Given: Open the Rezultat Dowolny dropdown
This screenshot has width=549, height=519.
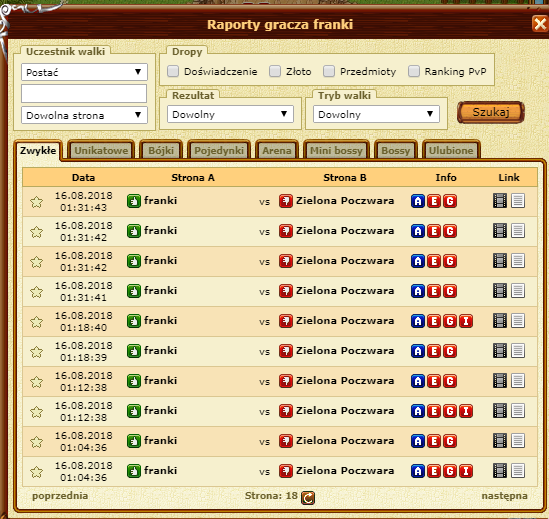Looking at the screenshot, I should coord(230,114).
